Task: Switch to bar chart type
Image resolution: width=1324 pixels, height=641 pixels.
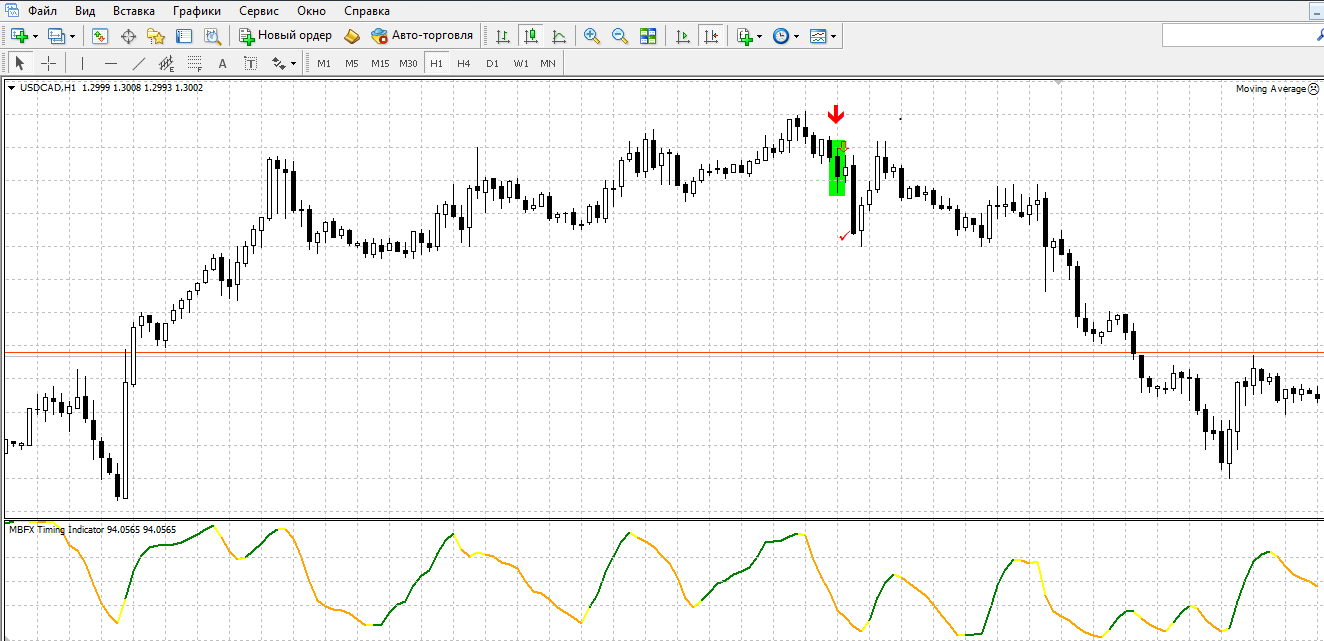Action: pyautogui.click(x=503, y=36)
